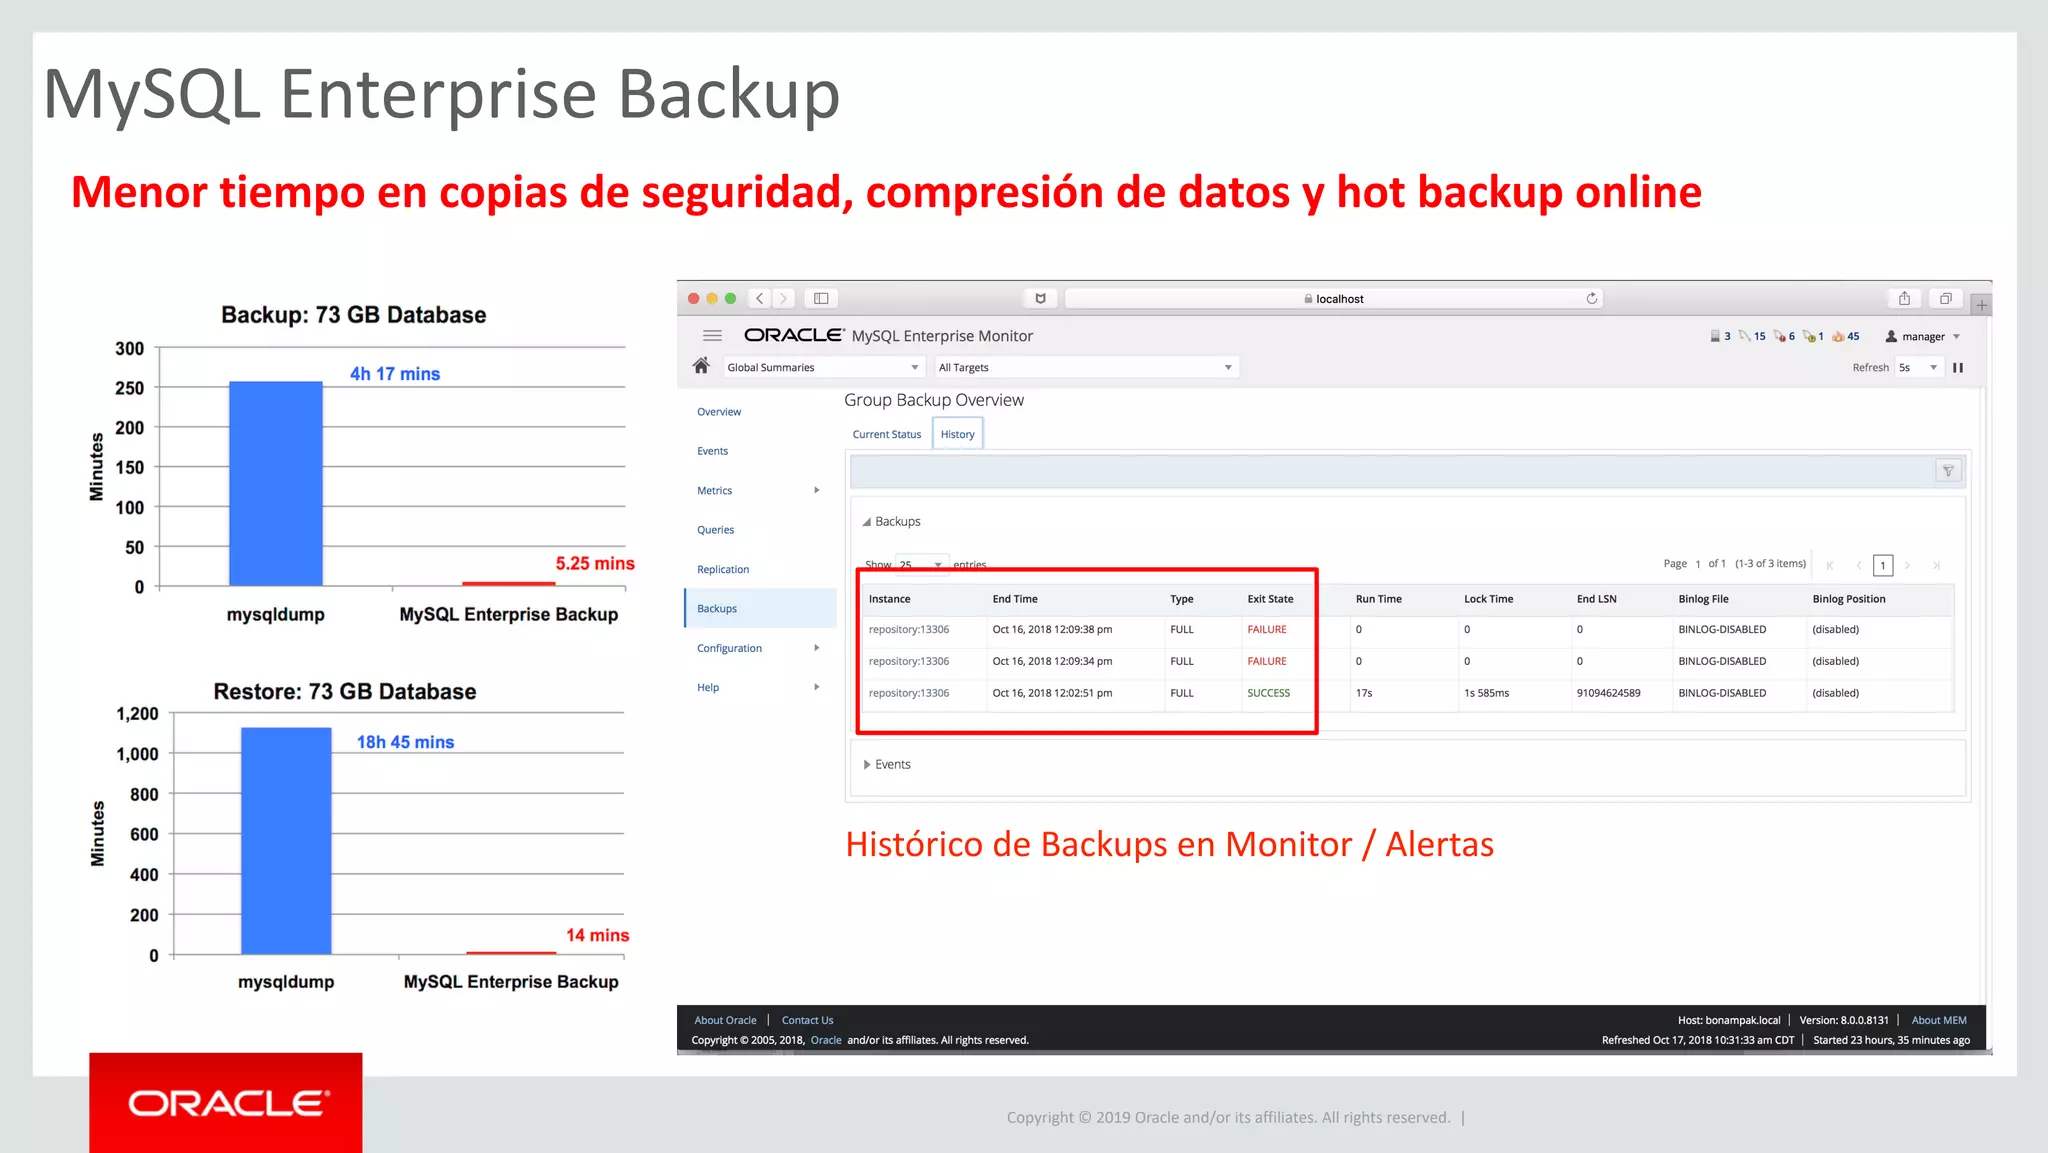Click the flame alerts icon showing 45
The height and width of the screenshot is (1153, 2048).
coord(1846,336)
